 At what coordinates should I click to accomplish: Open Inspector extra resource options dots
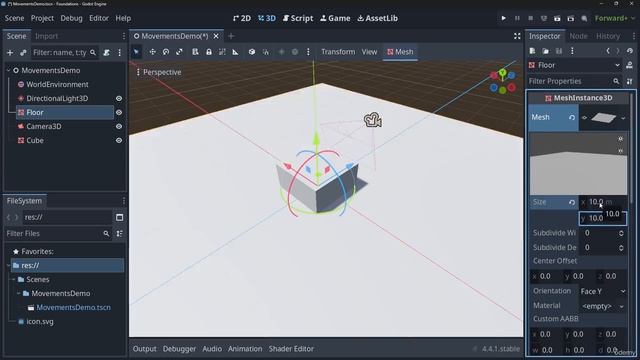[572, 51]
